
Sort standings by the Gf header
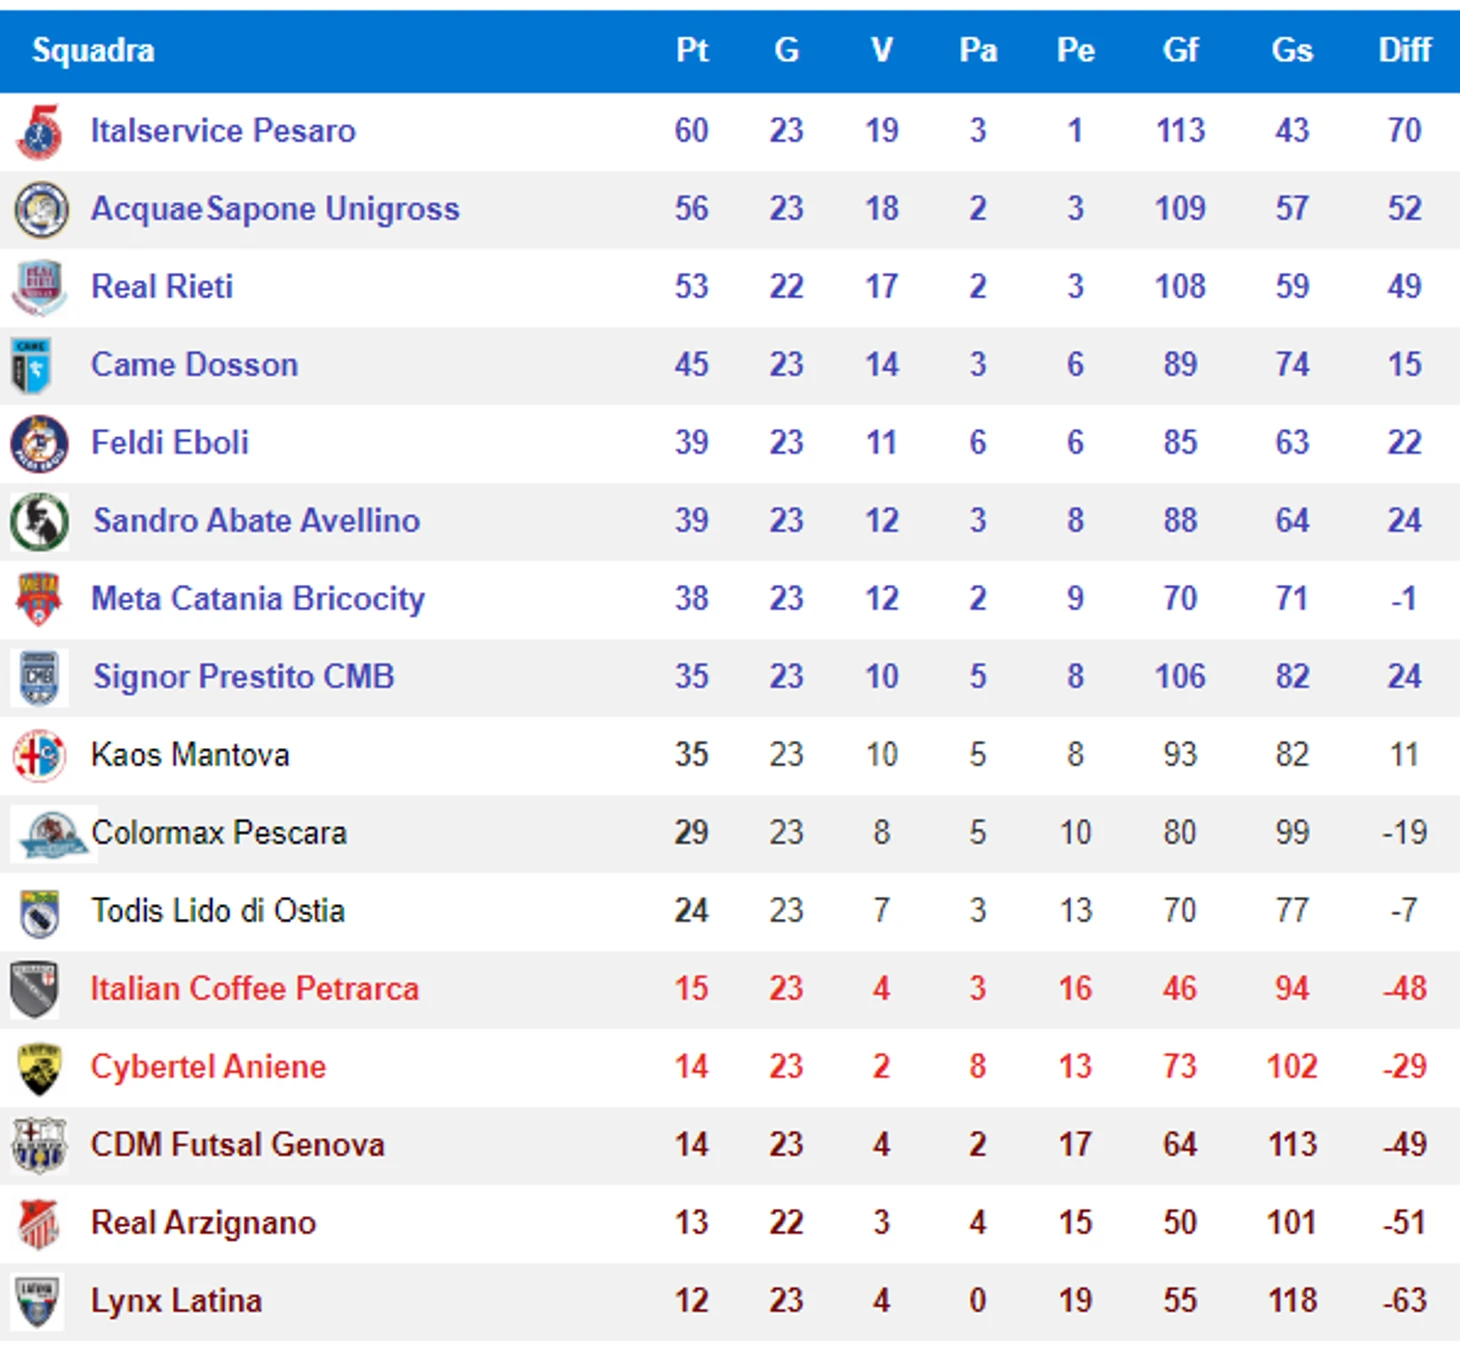[x=1180, y=50]
